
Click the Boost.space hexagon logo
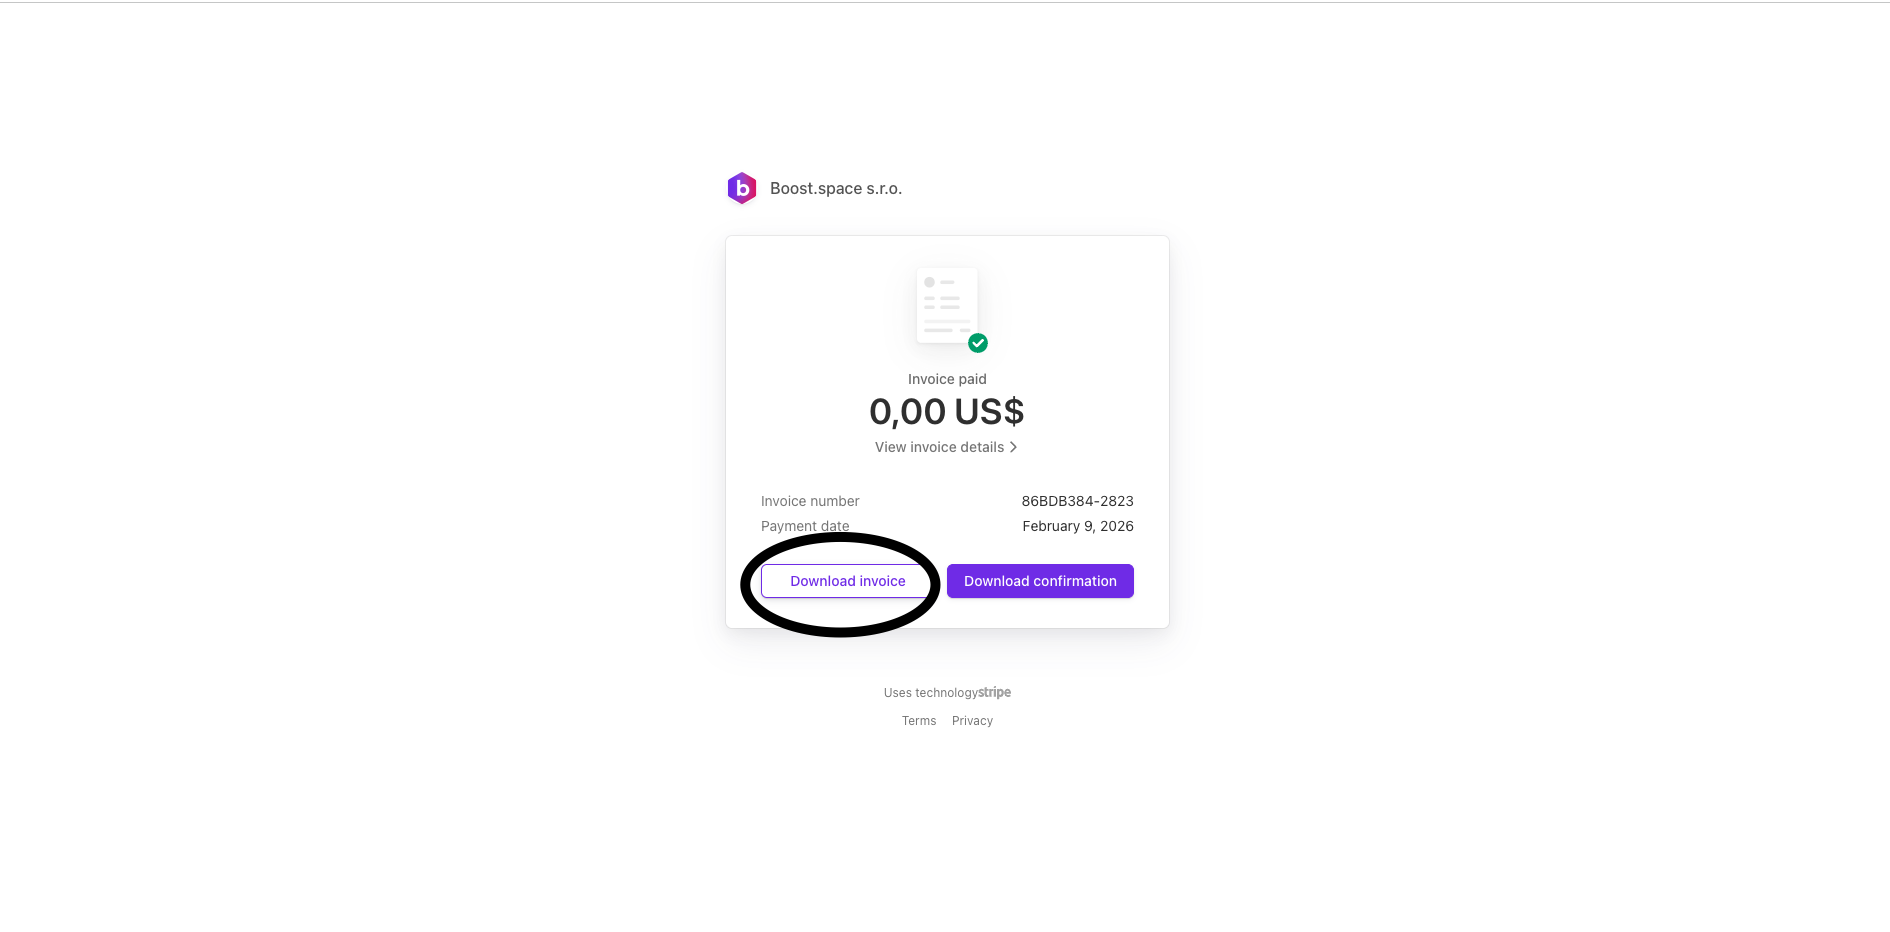pyautogui.click(x=742, y=188)
